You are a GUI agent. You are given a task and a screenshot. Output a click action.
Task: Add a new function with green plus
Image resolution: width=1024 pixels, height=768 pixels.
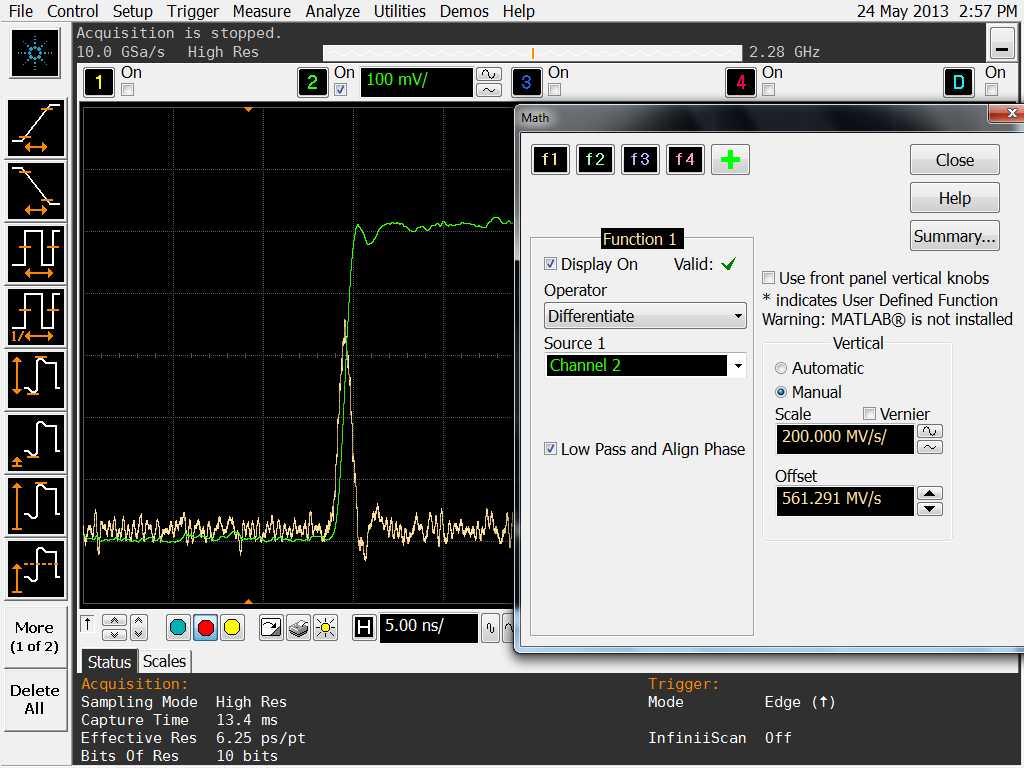pyautogui.click(x=730, y=160)
